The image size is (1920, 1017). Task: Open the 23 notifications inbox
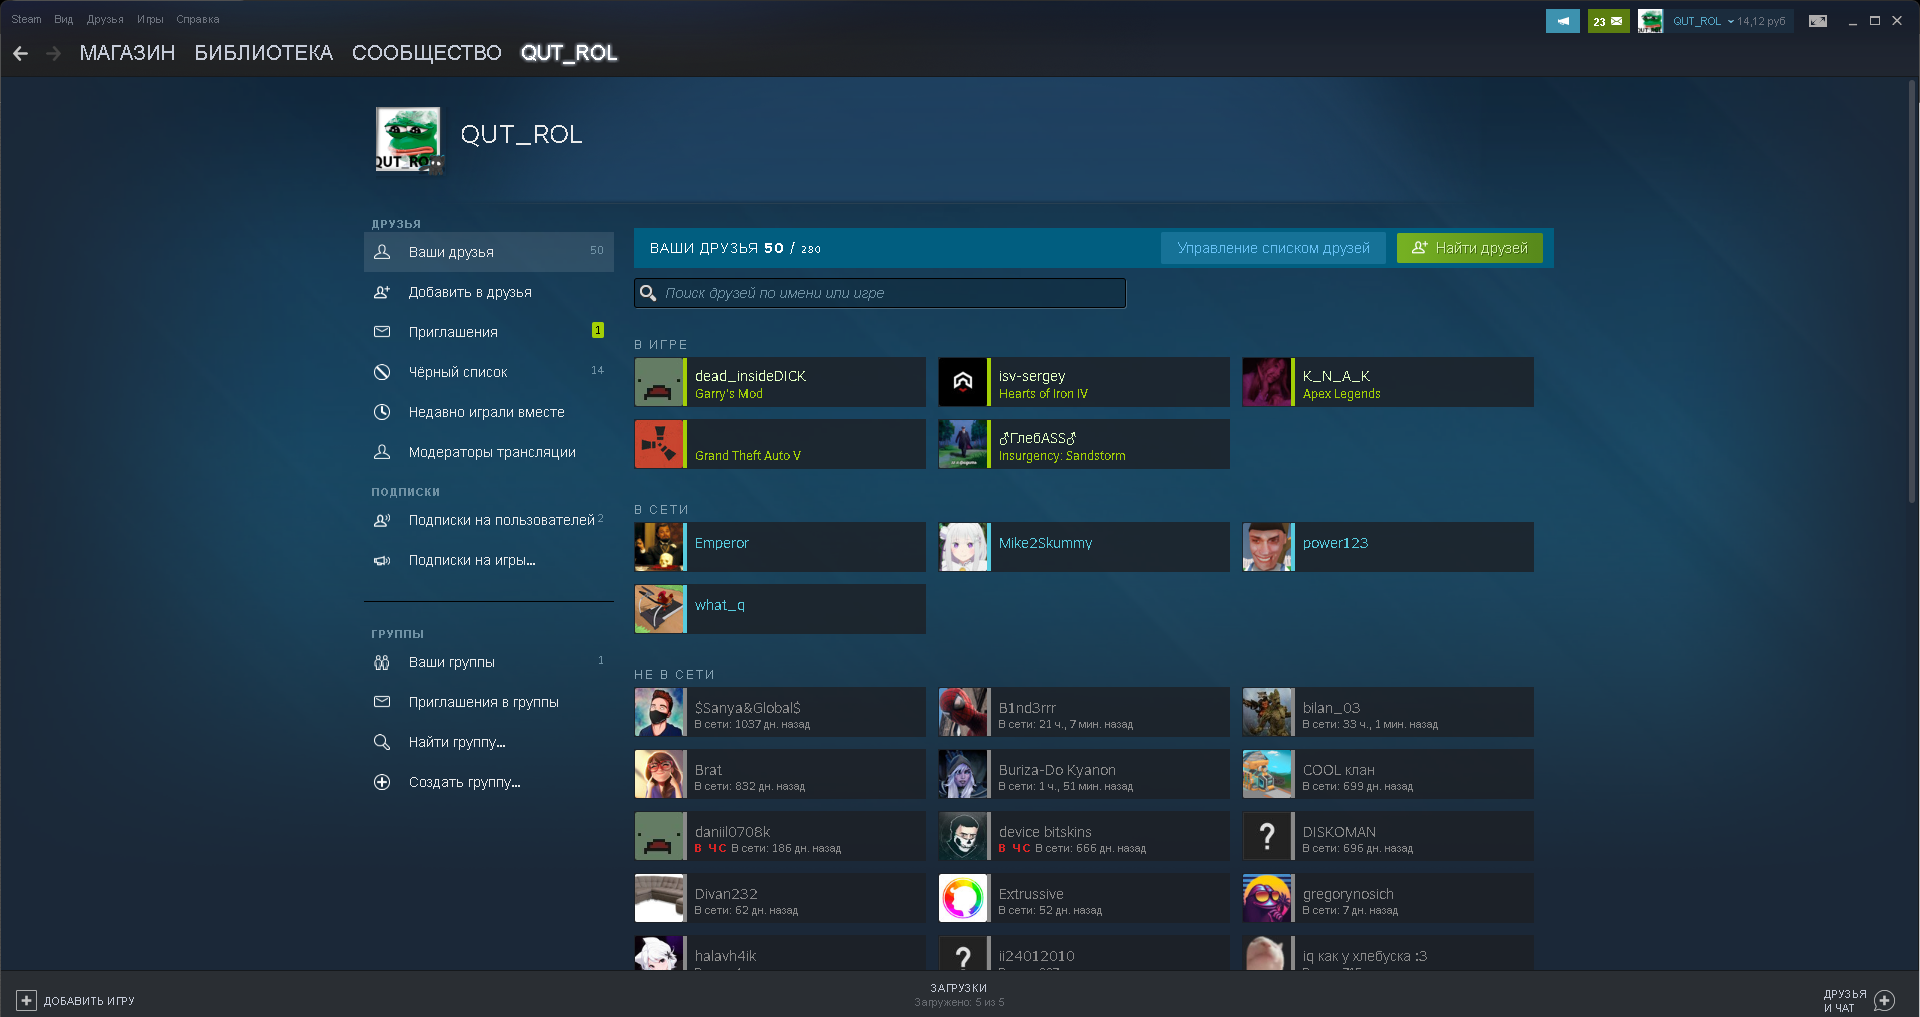point(1608,21)
